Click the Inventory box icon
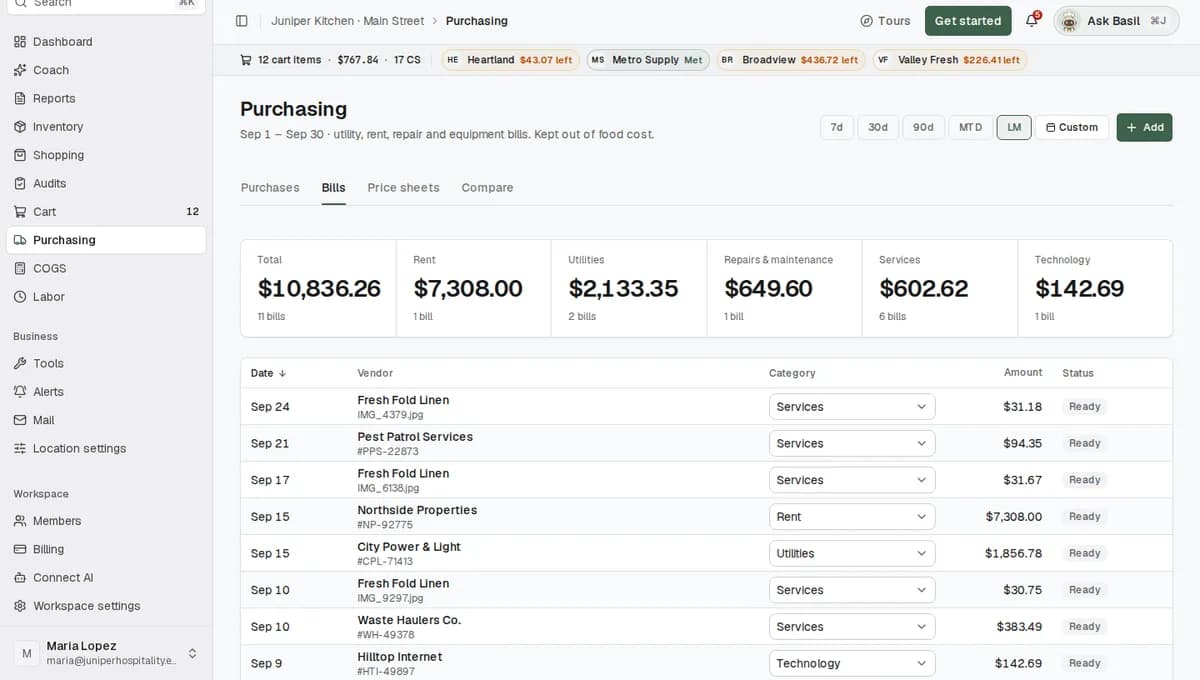This screenshot has width=1200, height=680. [x=20, y=127]
